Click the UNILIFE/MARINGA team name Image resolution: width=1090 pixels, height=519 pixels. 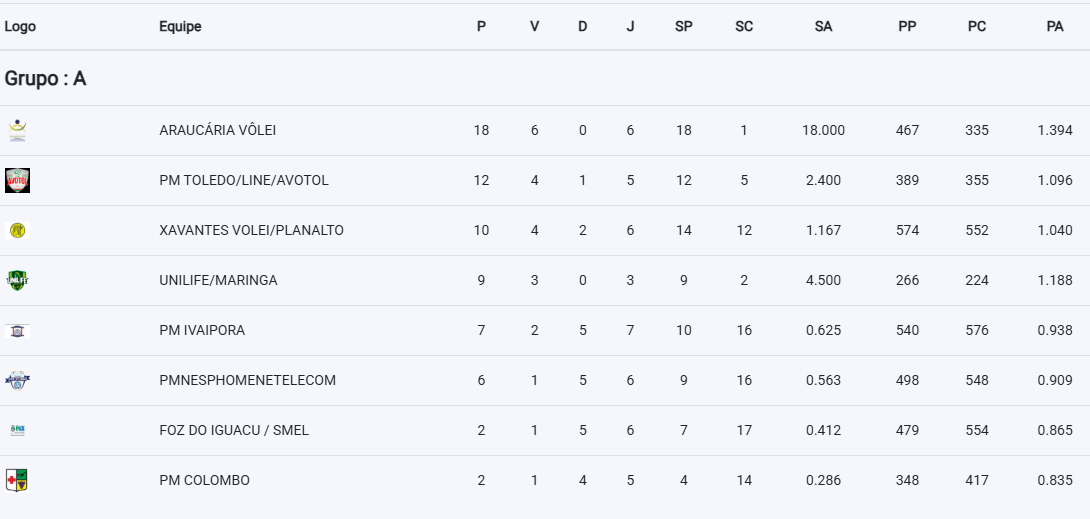(218, 281)
